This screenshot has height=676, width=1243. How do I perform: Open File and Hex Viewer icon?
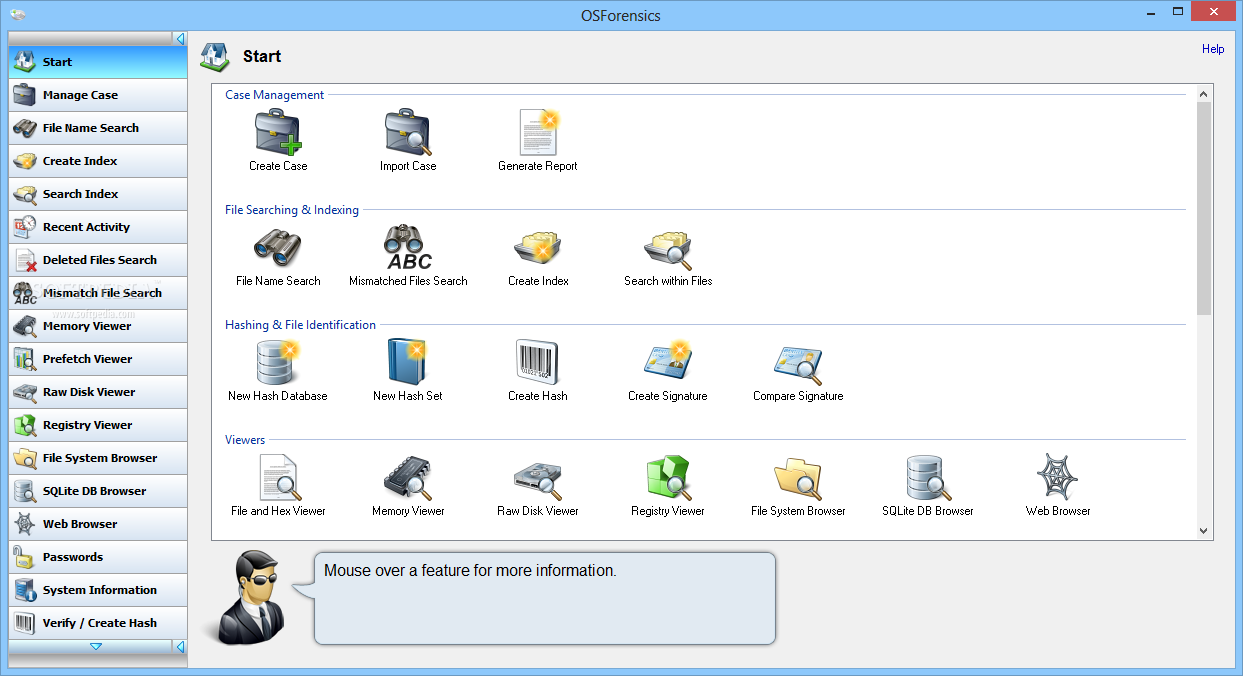(x=278, y=477)
